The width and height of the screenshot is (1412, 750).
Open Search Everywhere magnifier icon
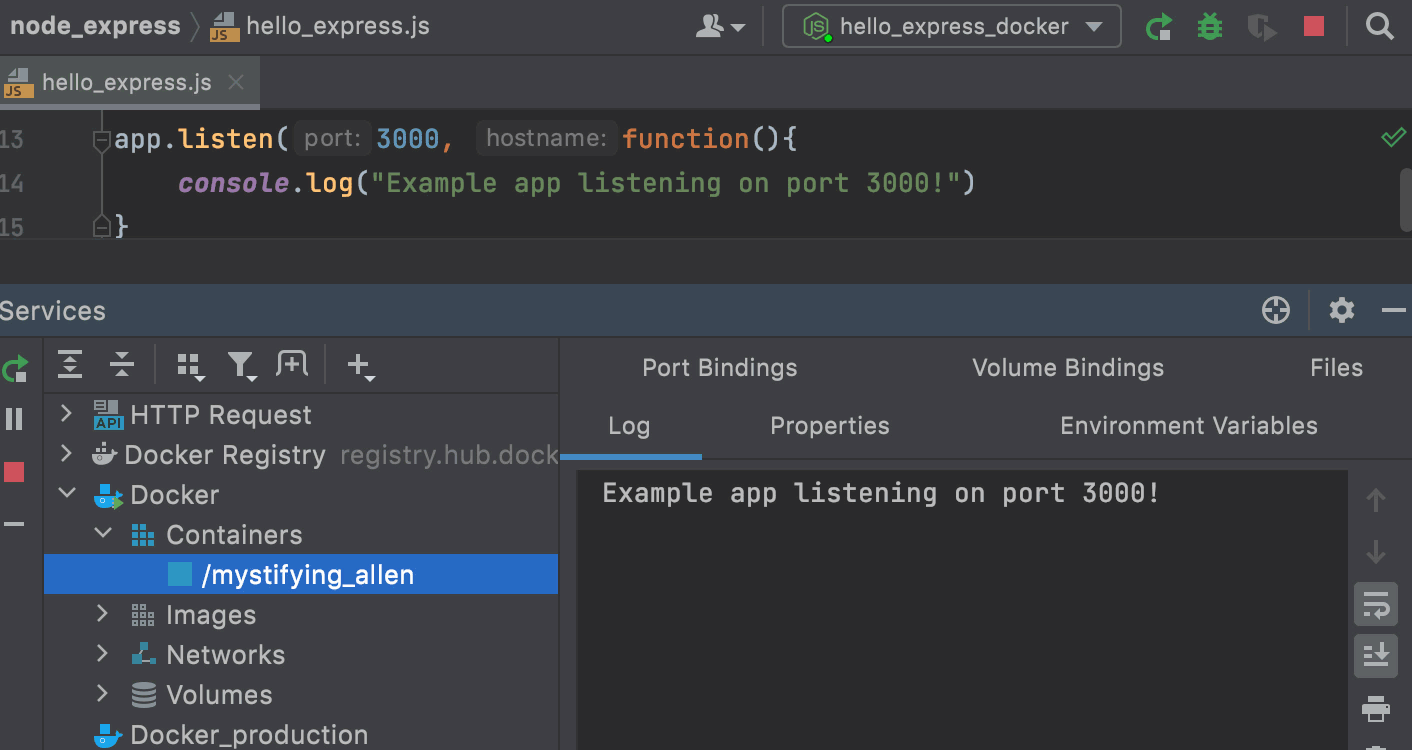click(1380, 27)
